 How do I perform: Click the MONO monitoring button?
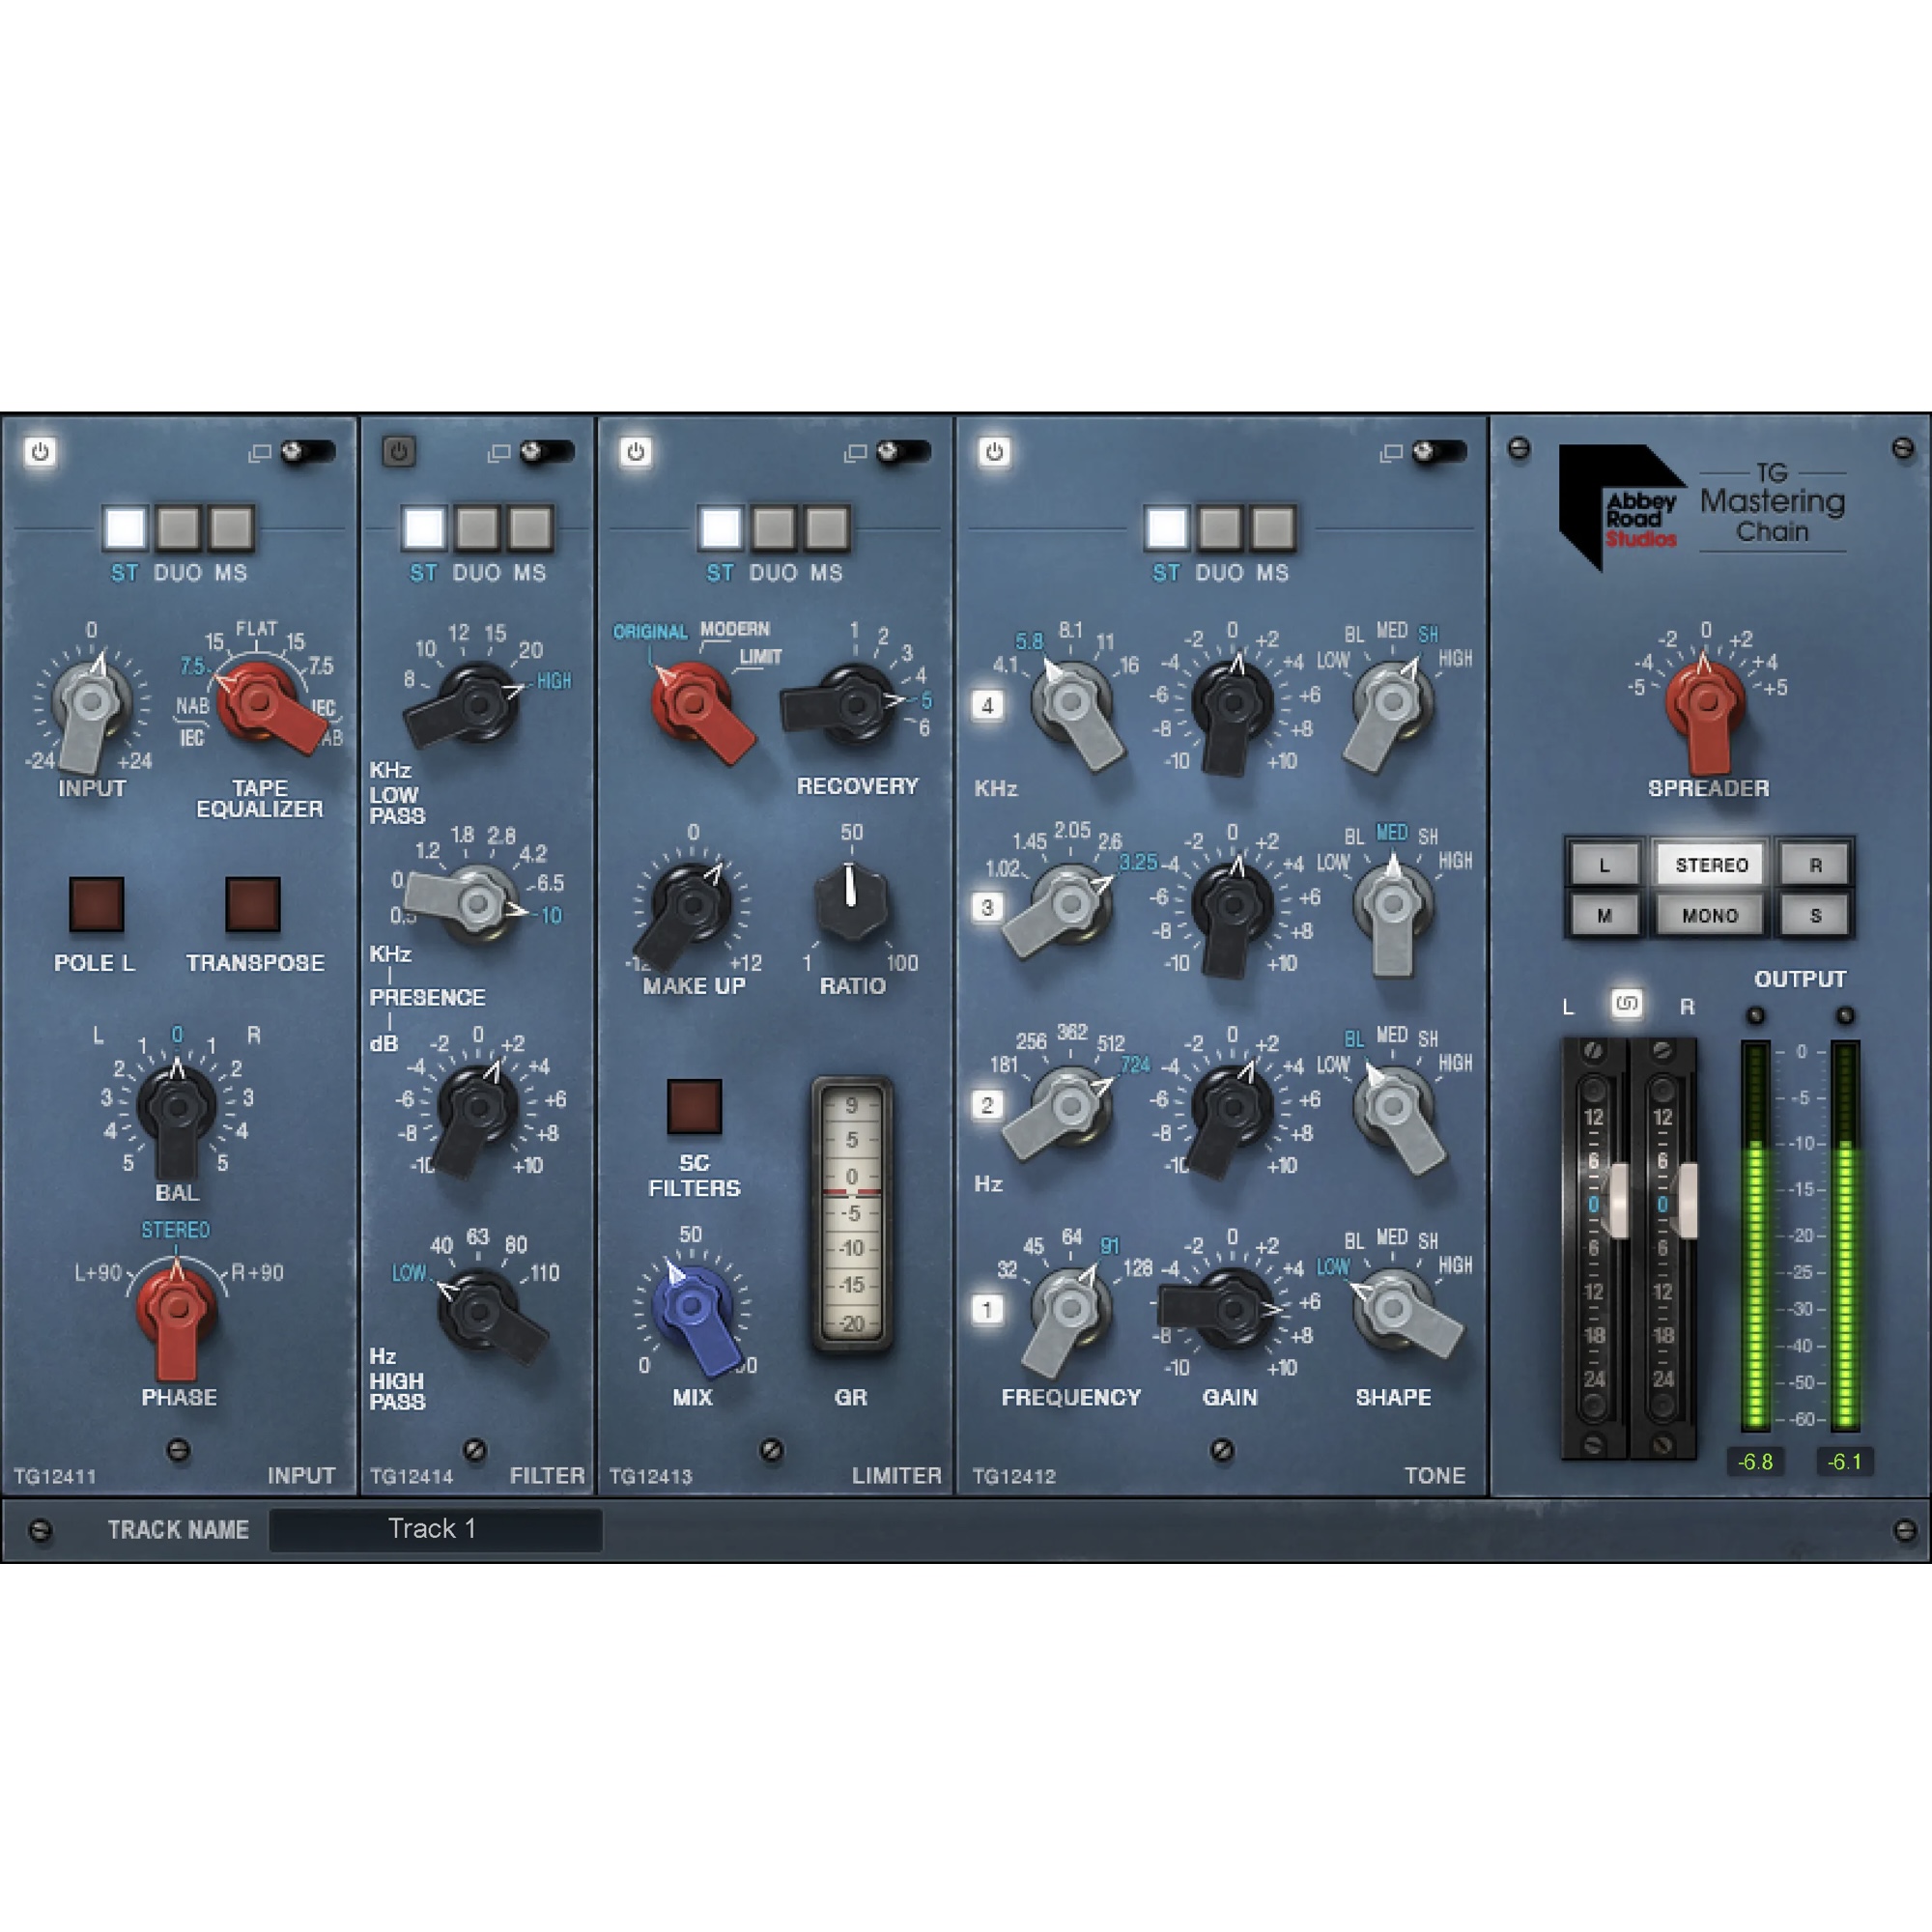pyautogui.click(x=1709, y=915)
